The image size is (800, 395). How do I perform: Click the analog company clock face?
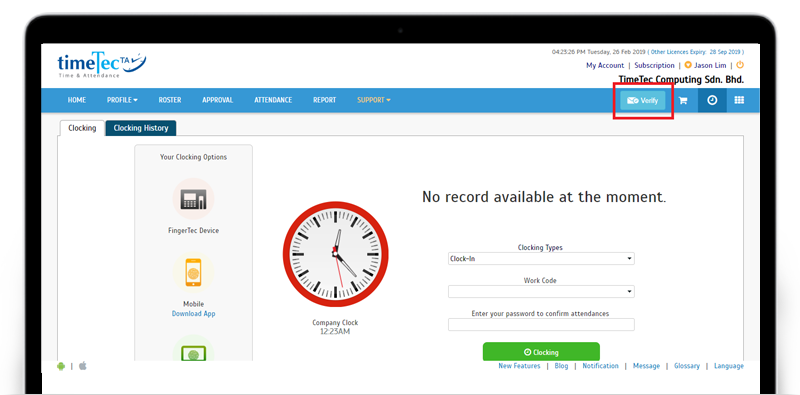tap(336, 254)
